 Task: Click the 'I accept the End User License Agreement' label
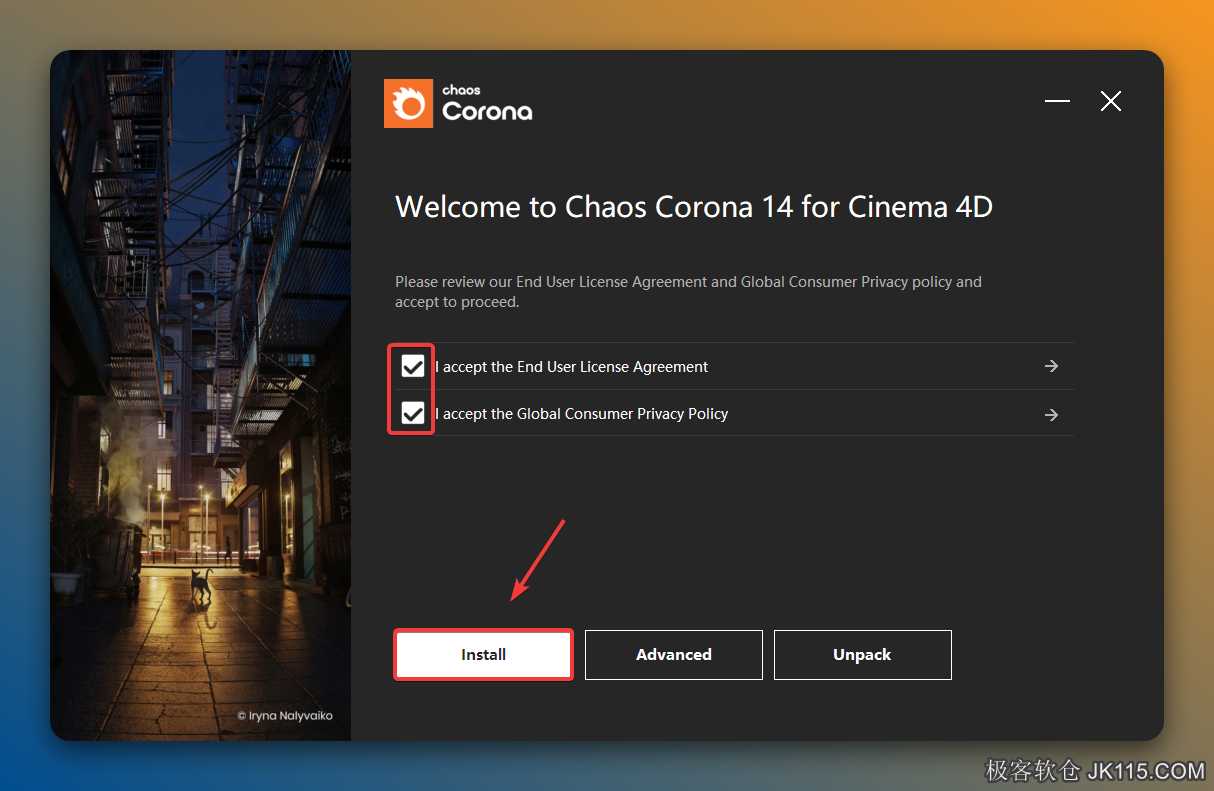[572, 367]
